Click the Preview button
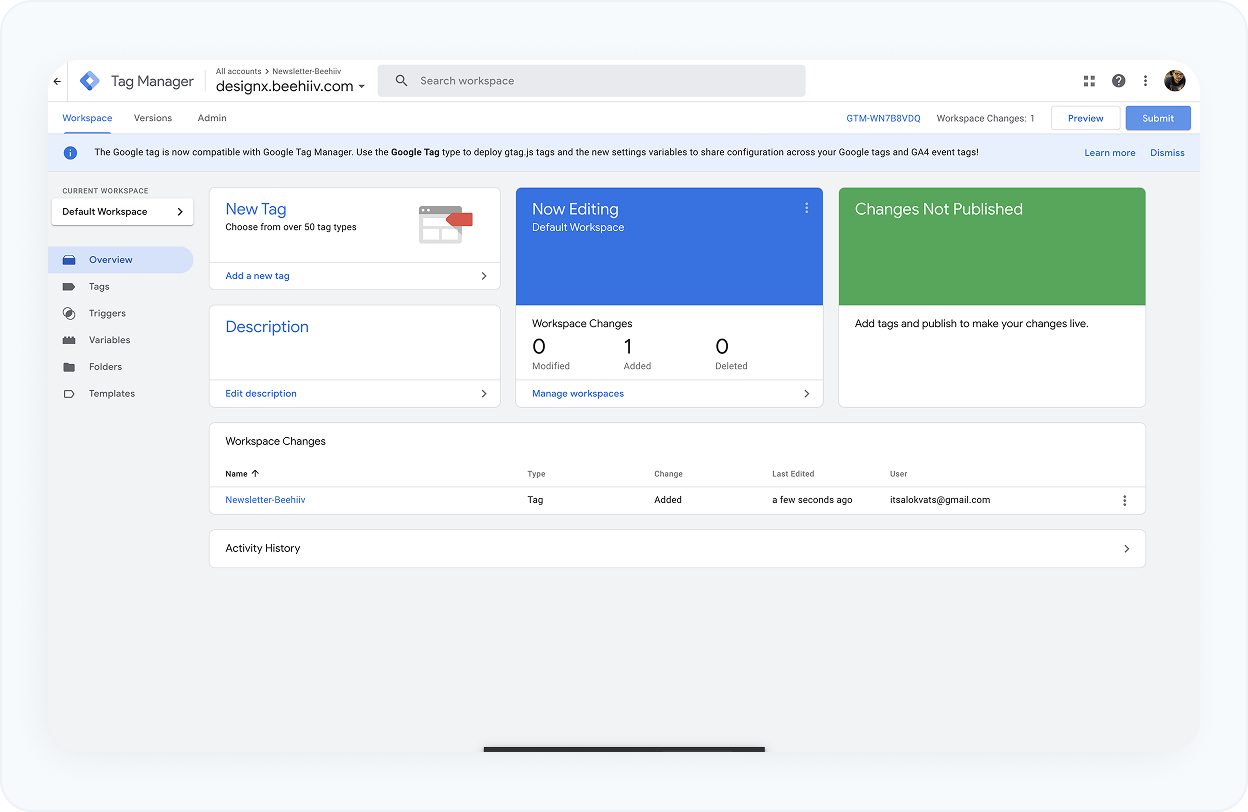1248x812 pixels. click(x=1085, y=118)
